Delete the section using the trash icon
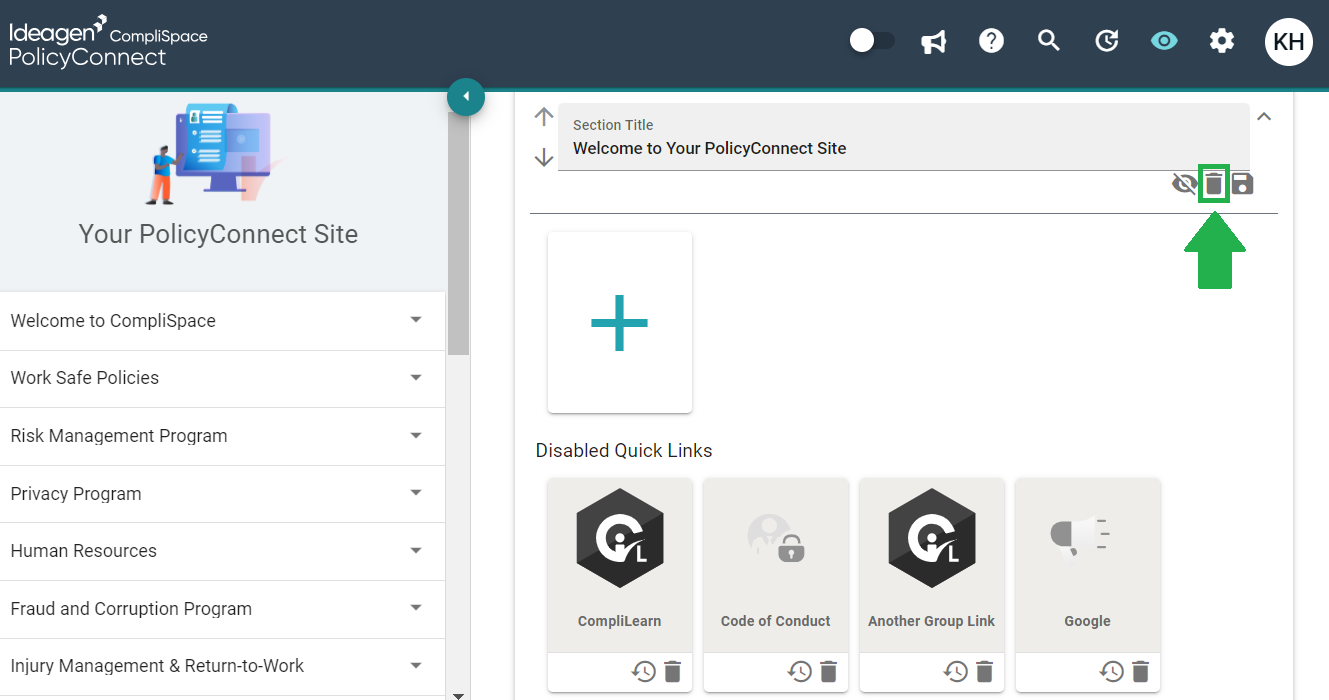This screenshot has height=700, width=1329. [1213, 184]
